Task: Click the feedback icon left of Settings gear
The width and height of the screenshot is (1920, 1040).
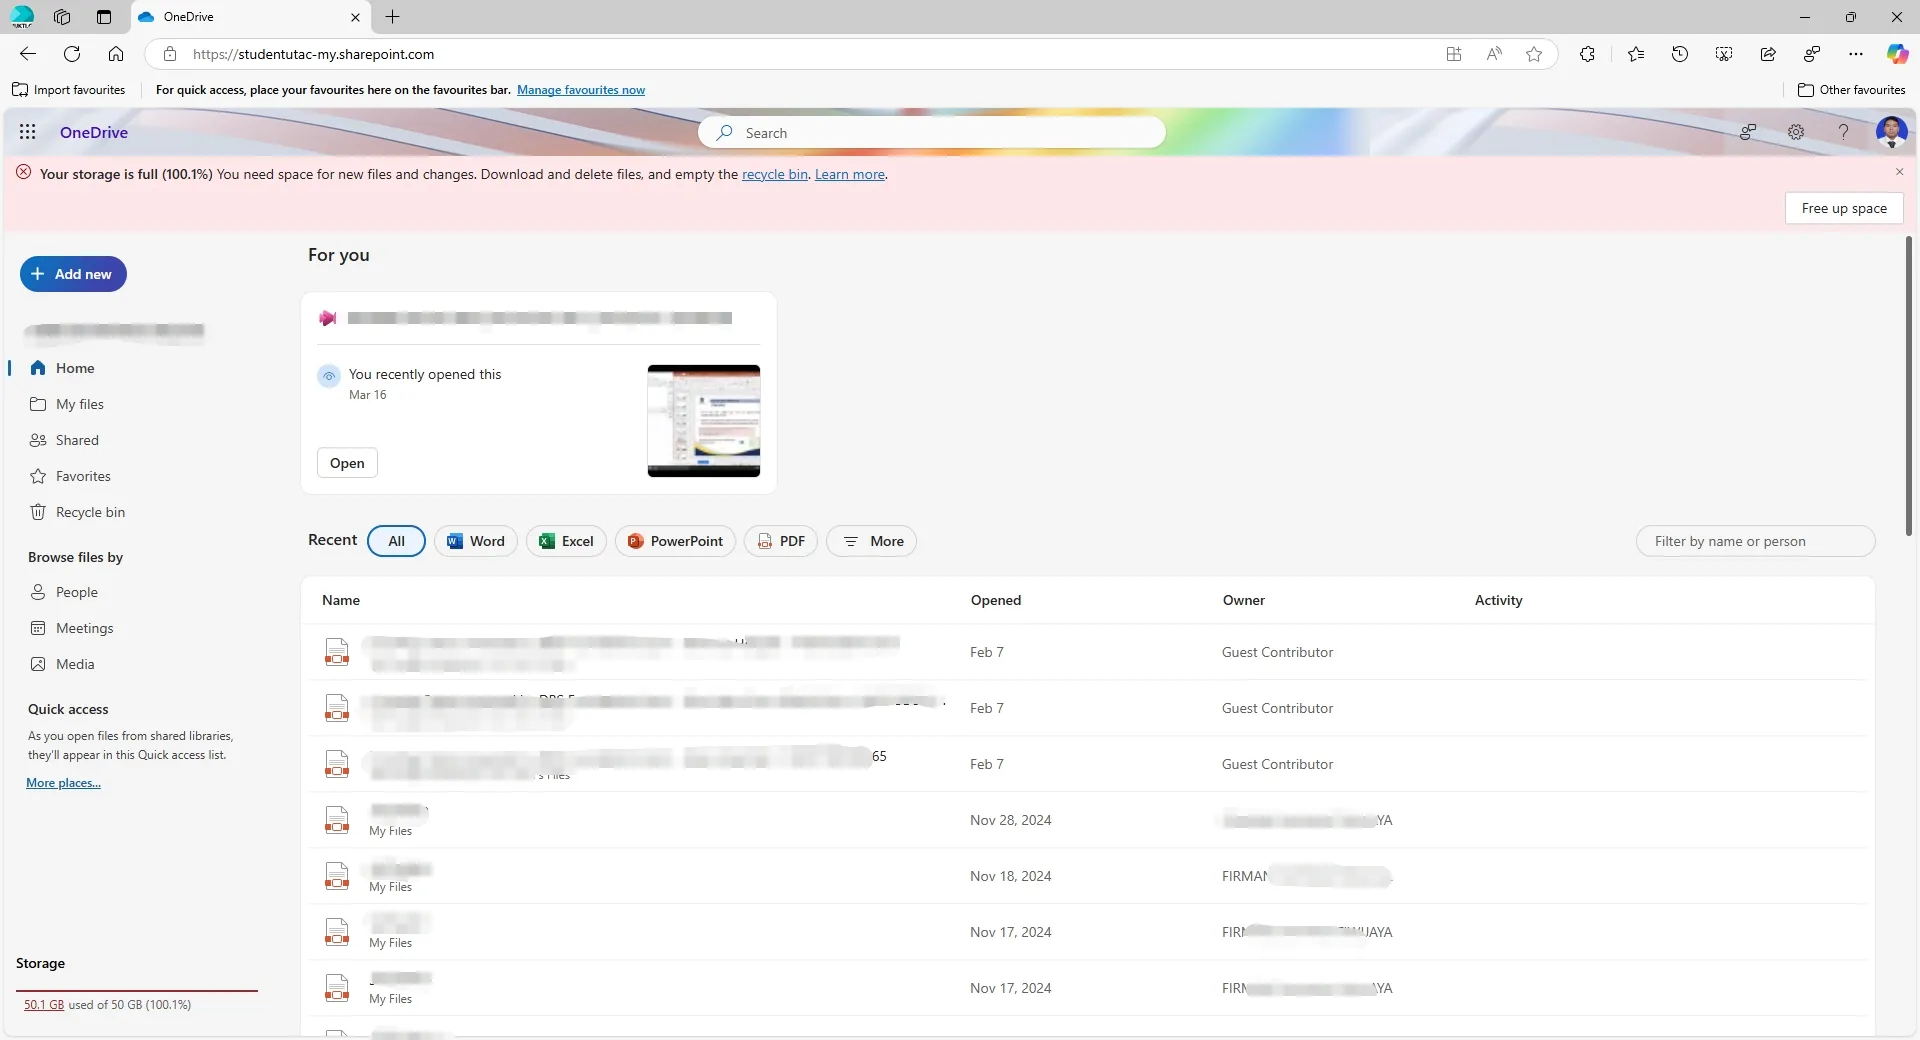Action: (1748, 132)
